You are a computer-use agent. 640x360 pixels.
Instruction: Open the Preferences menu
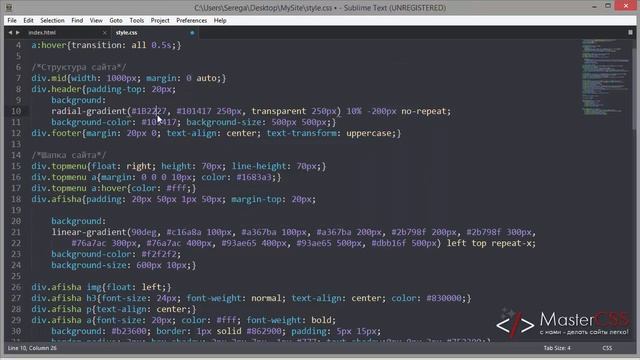pos(191,20)
